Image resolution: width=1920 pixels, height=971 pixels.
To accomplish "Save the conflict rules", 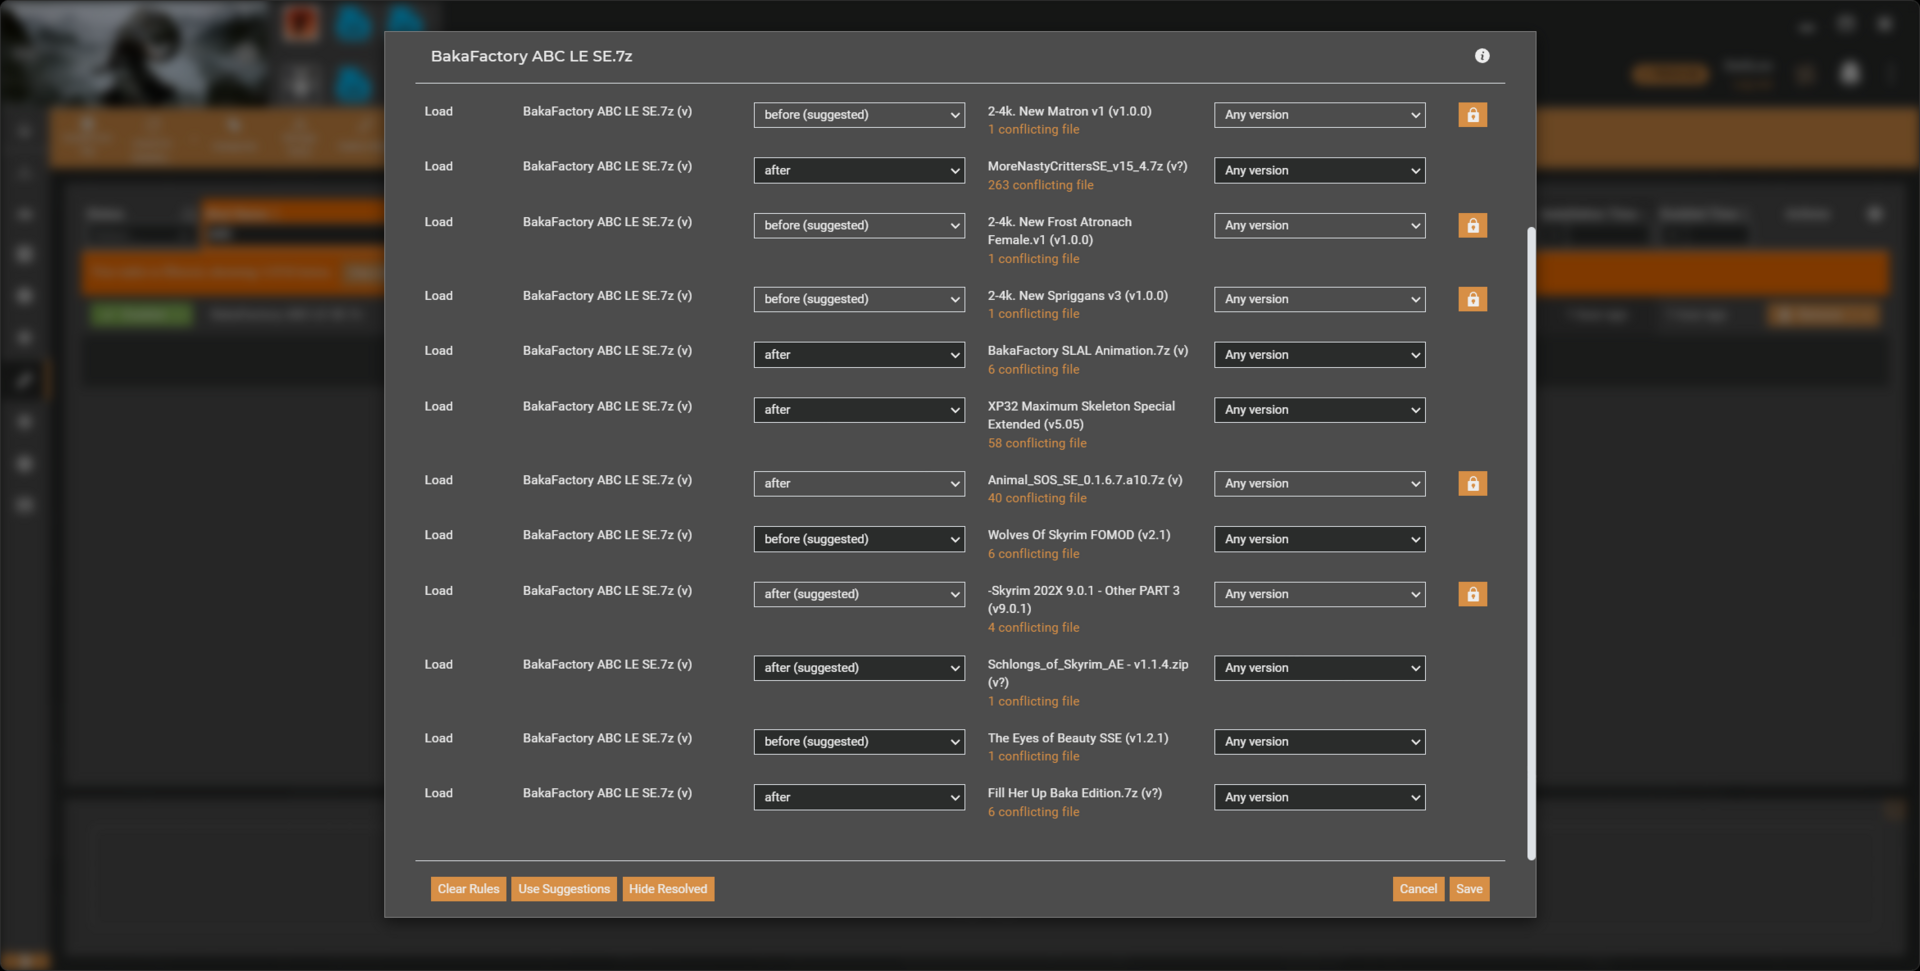I will (x=1469, y=889).
